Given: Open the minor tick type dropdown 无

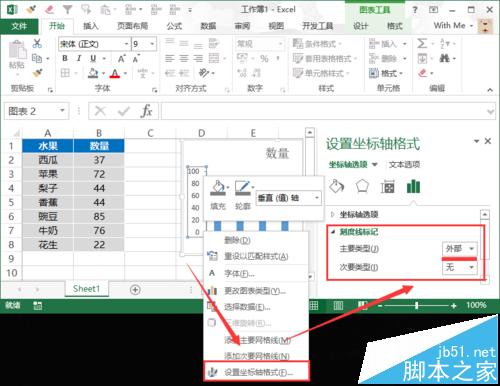Looking at the screenshot, I should (x=471, y=267).
